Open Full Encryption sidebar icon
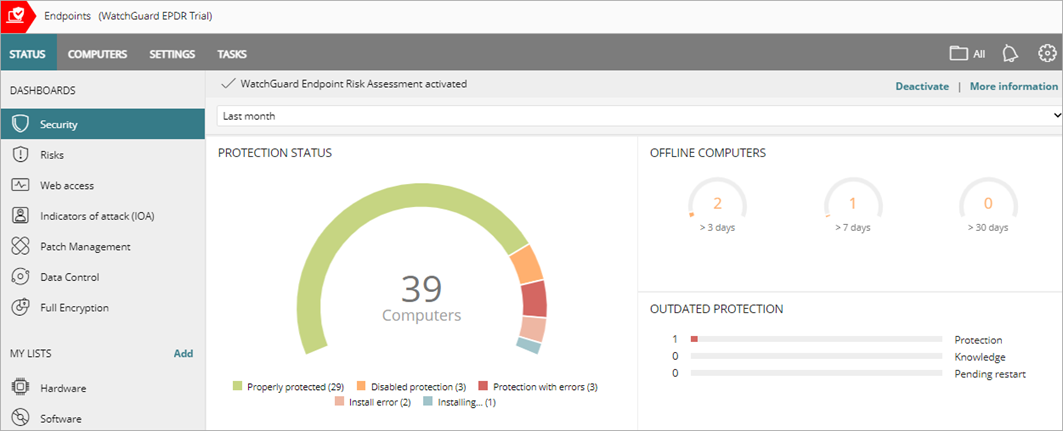Screen dimensions: 1063x431 click(x=20, y=308)
